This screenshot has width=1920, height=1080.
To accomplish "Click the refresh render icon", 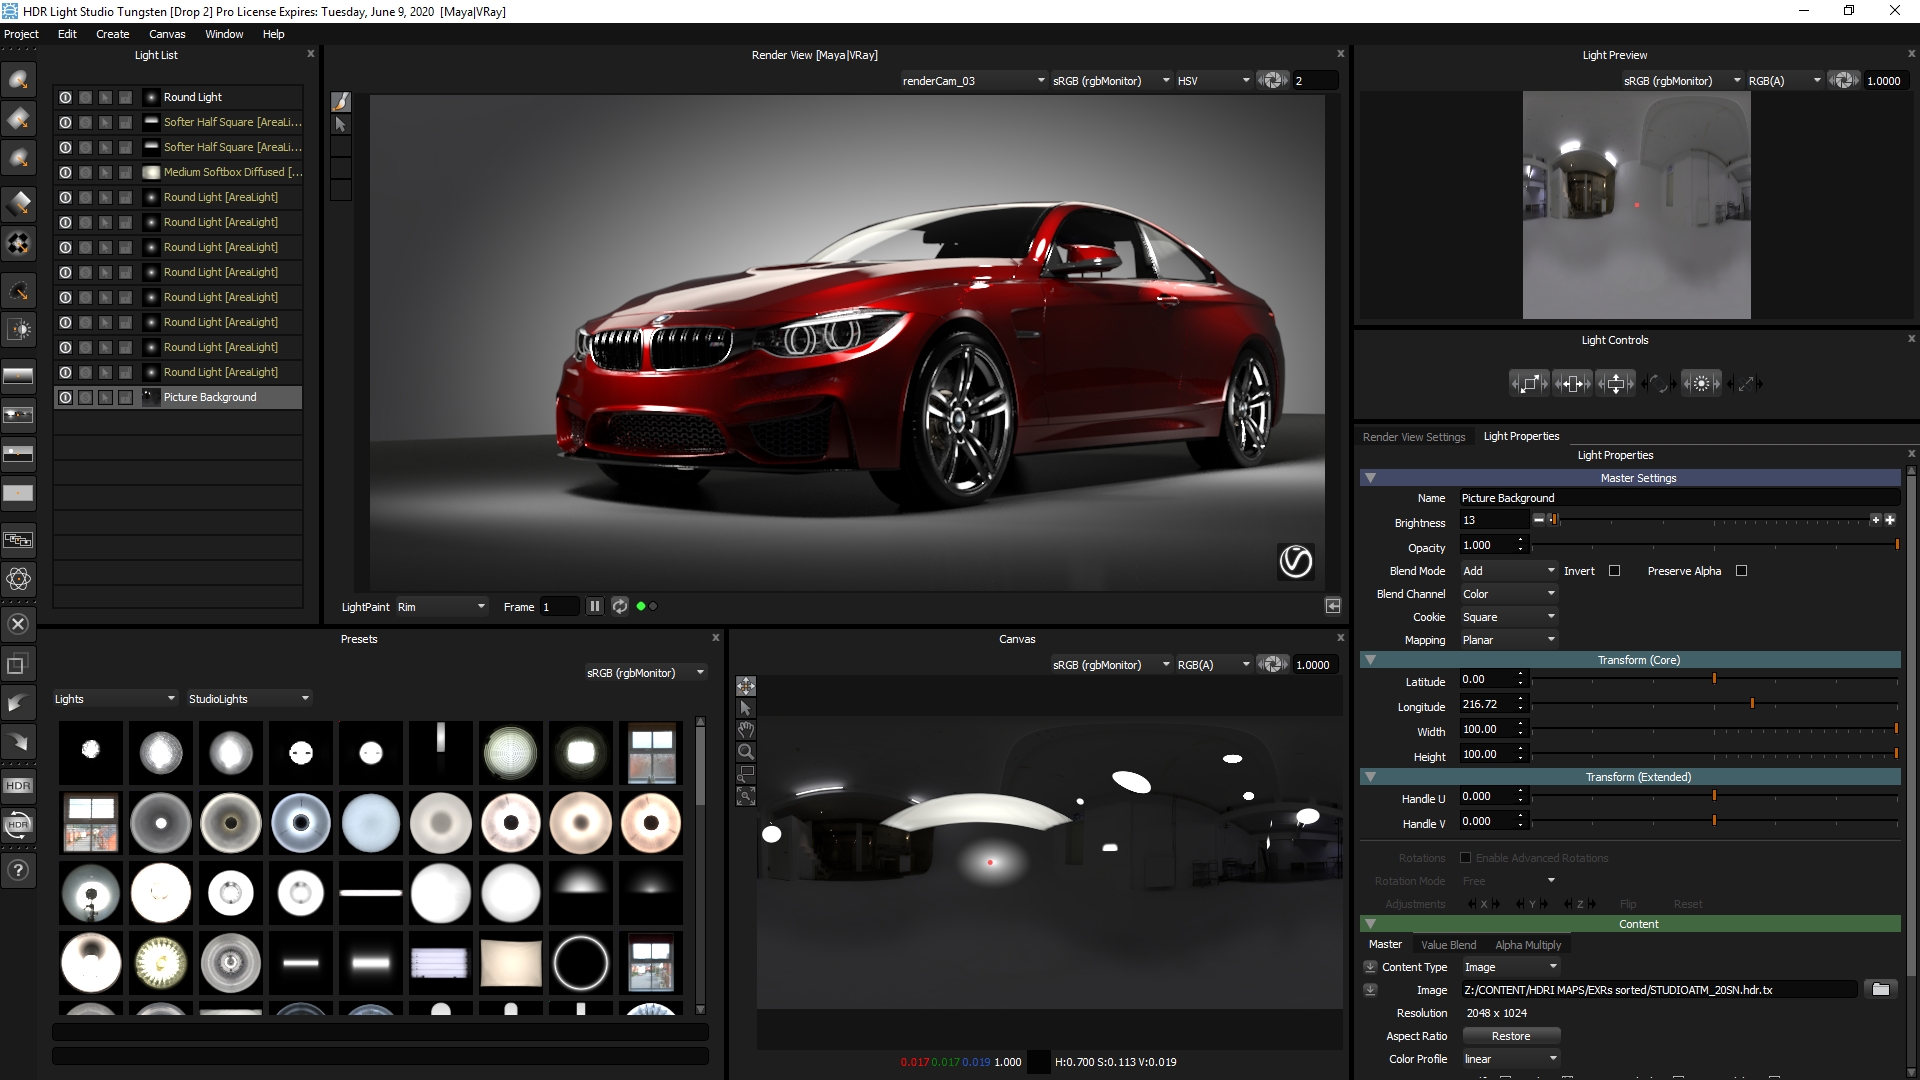I will click(x=619, y=606).
